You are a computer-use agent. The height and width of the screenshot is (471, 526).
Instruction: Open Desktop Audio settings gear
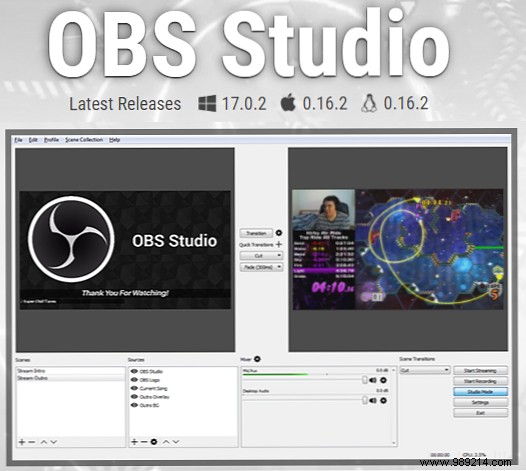383,401
